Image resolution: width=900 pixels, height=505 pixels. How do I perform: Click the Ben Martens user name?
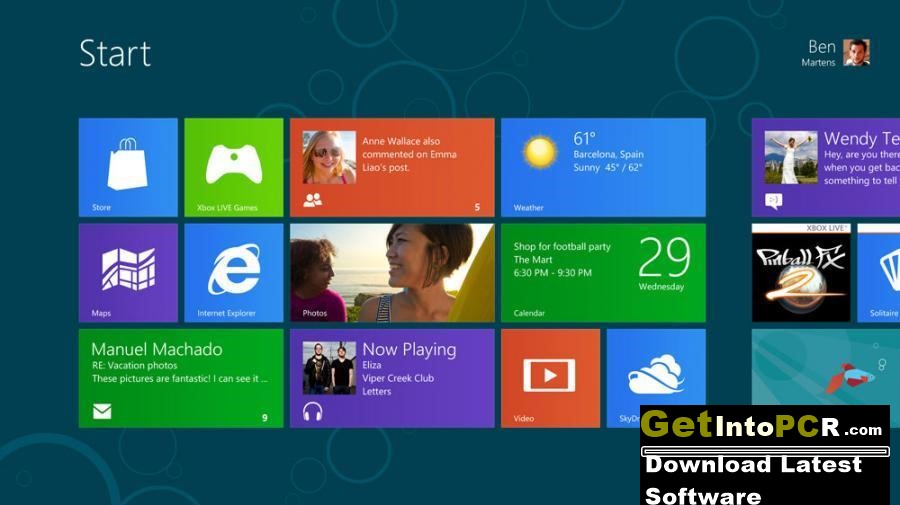[x=819, y=53]
